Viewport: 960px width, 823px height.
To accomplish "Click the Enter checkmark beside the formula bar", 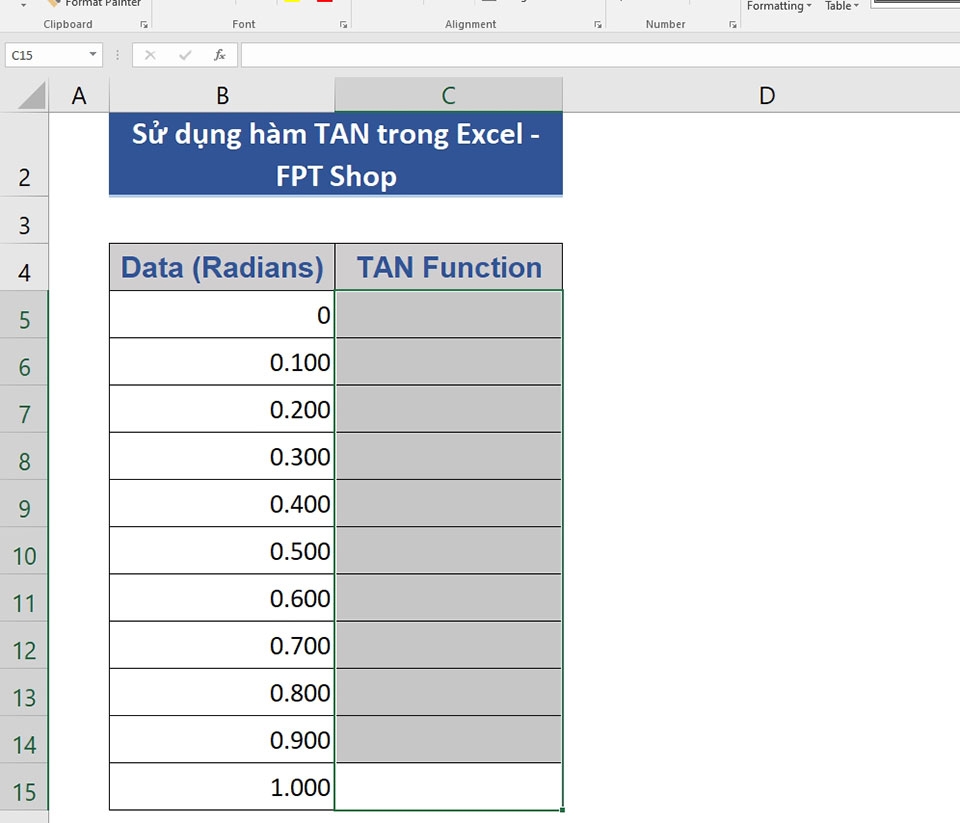I will point(184,55).
